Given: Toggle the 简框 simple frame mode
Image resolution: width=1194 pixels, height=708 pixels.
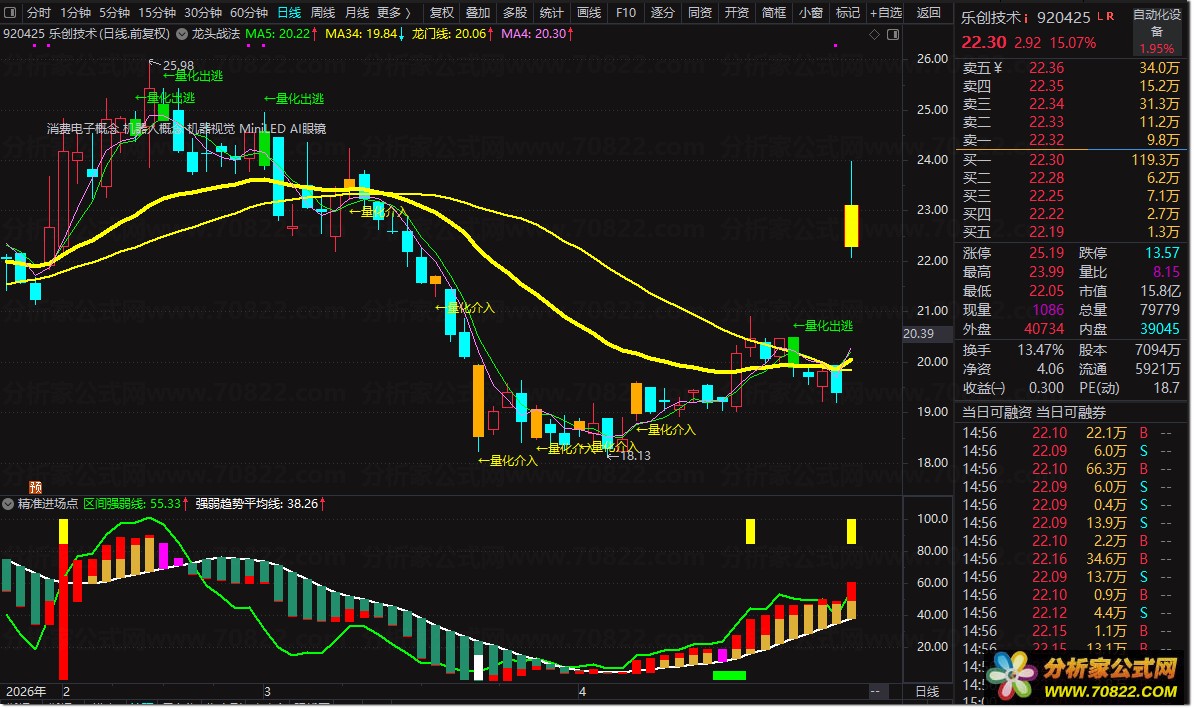Looking at the screenshot, I should coord(774,12).
